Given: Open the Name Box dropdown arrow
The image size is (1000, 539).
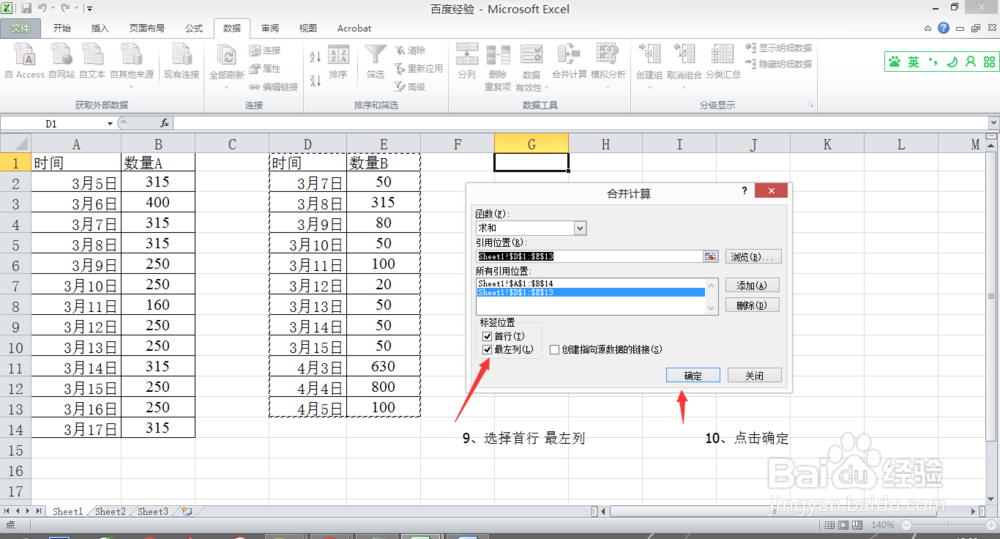Looking at the screenshot, I should click(x=110, y=123).
